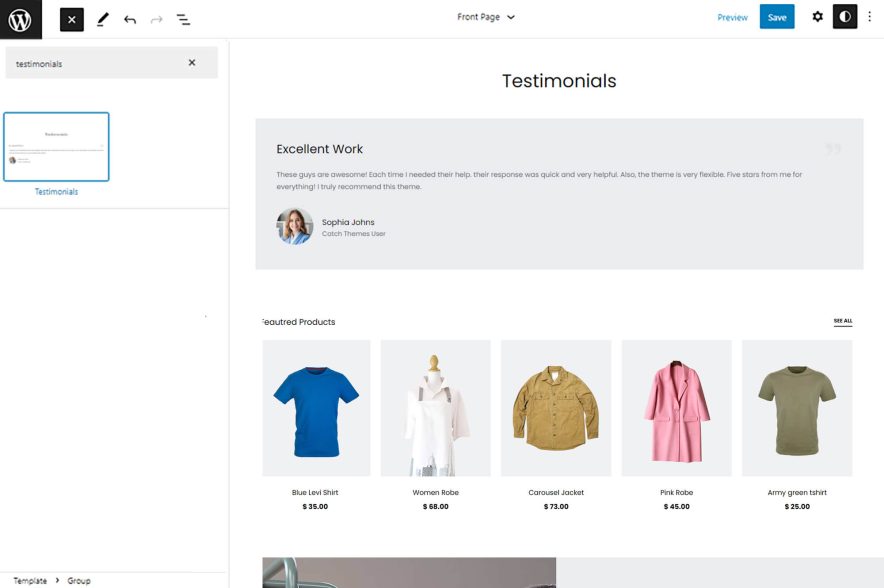The image size is (884, 588).
Task: Open the Options three-dot icon
Action: click(x=871, y=17)
